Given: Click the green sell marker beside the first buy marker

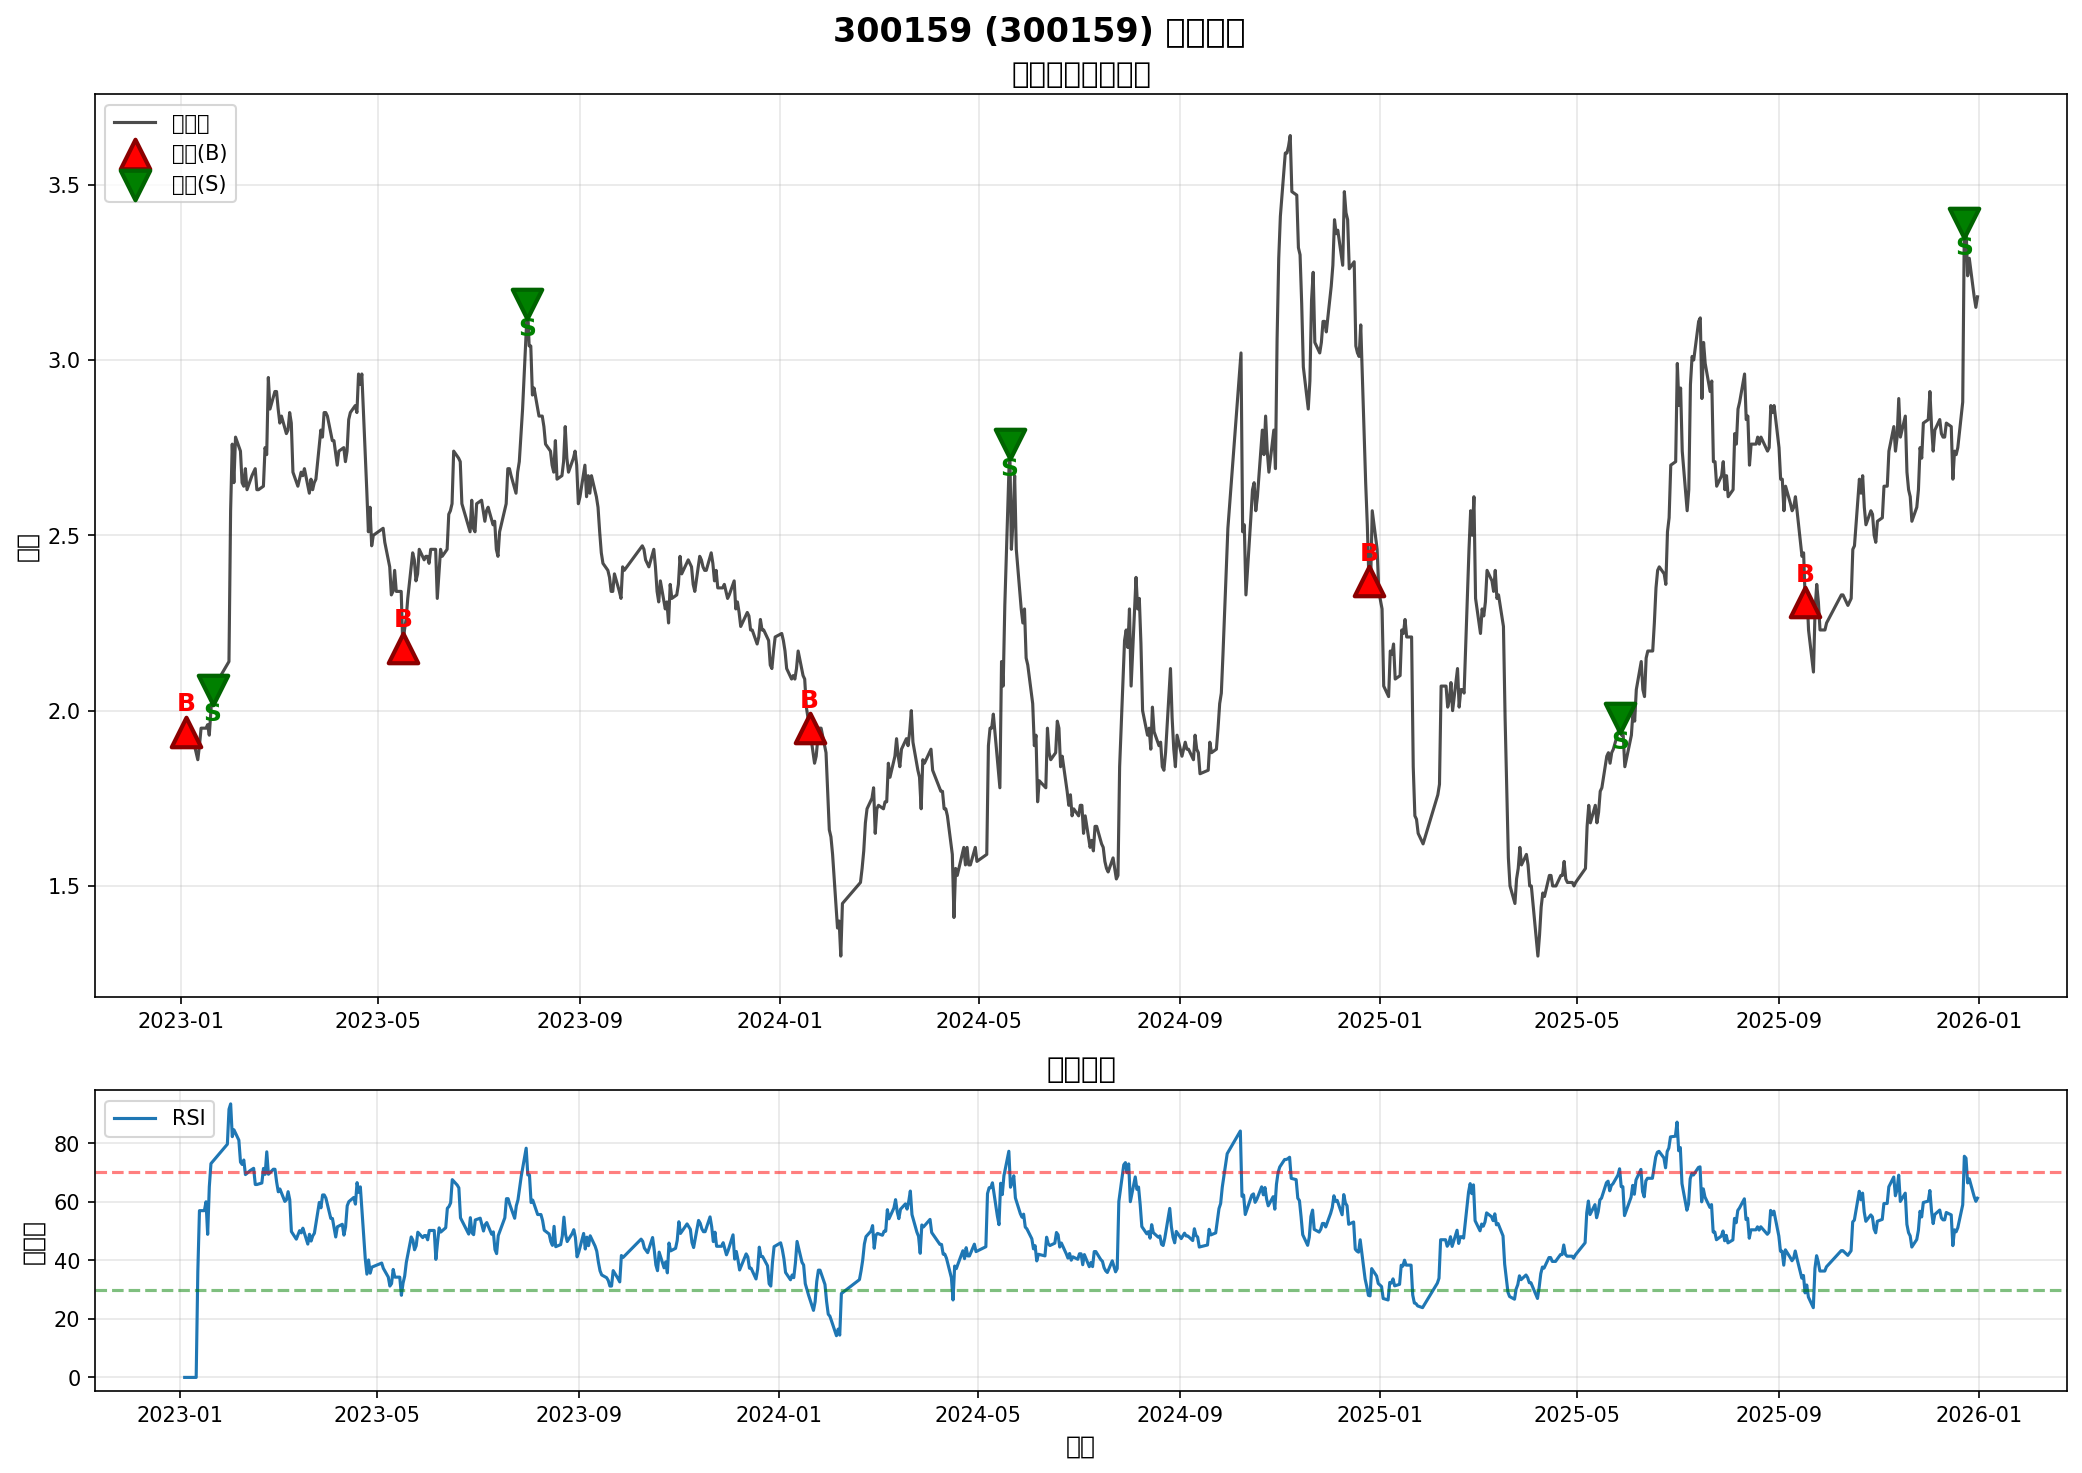Looking at the screenshot, I should coord(213,689).
